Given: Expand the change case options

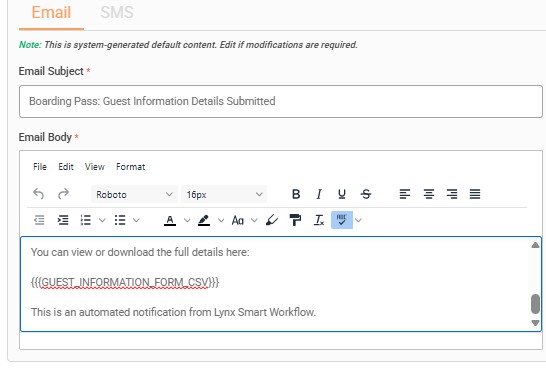Looking at the screenshot, I should [254, 220].
